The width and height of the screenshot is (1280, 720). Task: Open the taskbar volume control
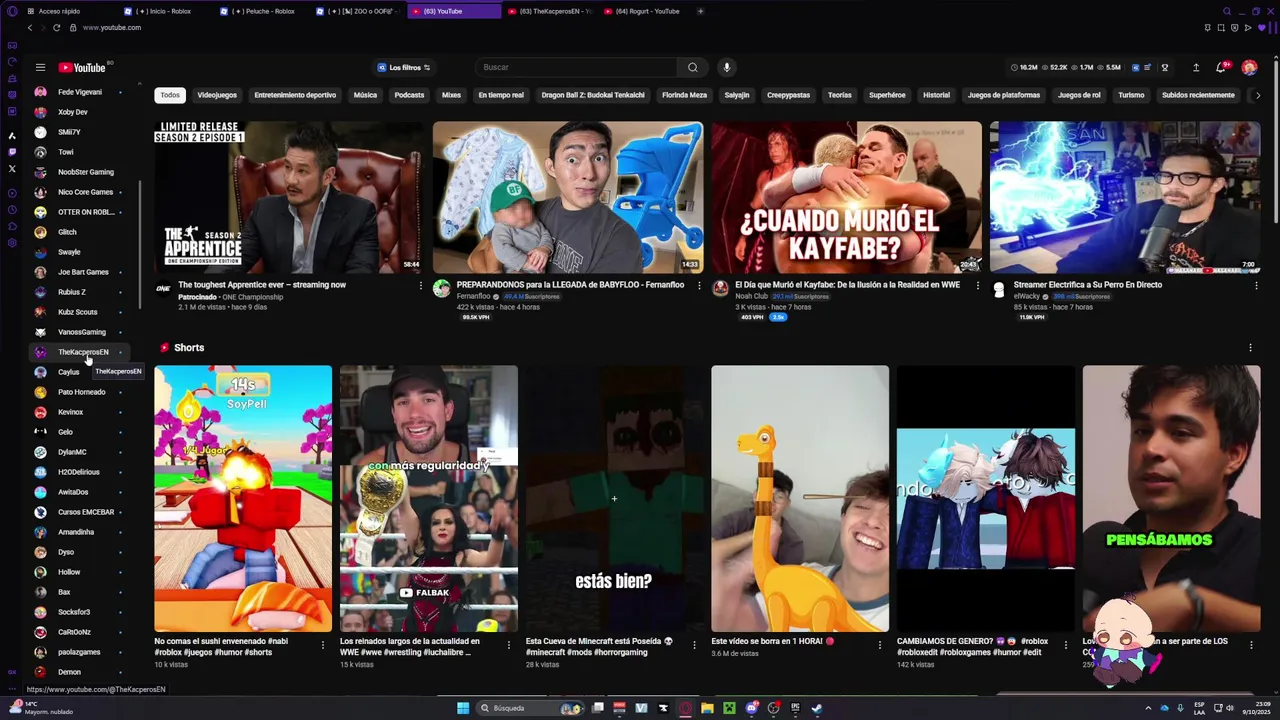tap(1230, 708)
